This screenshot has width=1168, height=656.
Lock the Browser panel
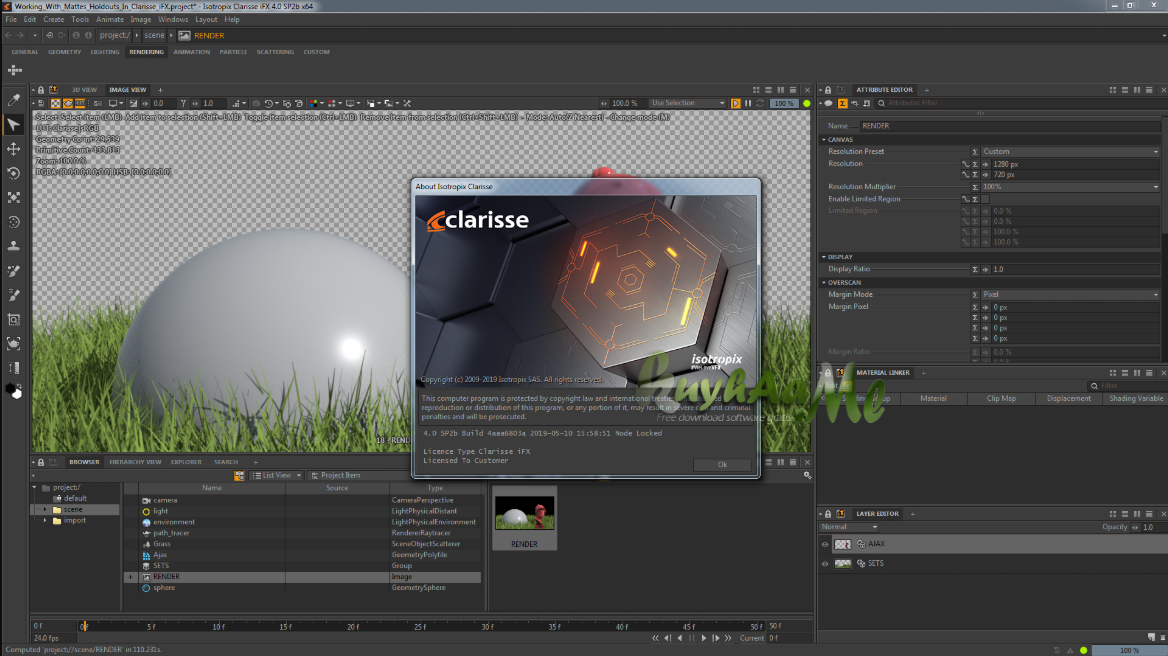coord(41,462)
